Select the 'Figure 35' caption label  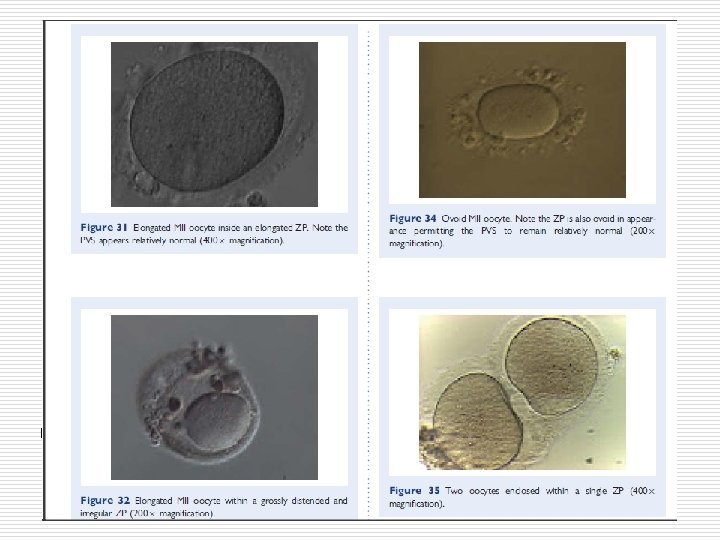click(x=414, y=491)
